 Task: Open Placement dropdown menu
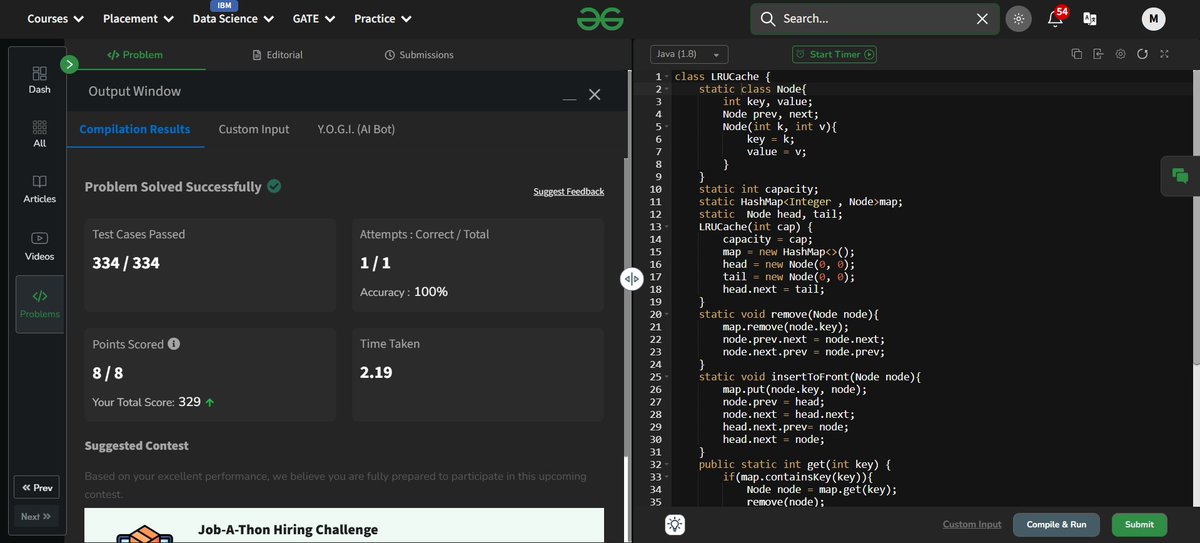pyautogui.click(x=138, y=19)
